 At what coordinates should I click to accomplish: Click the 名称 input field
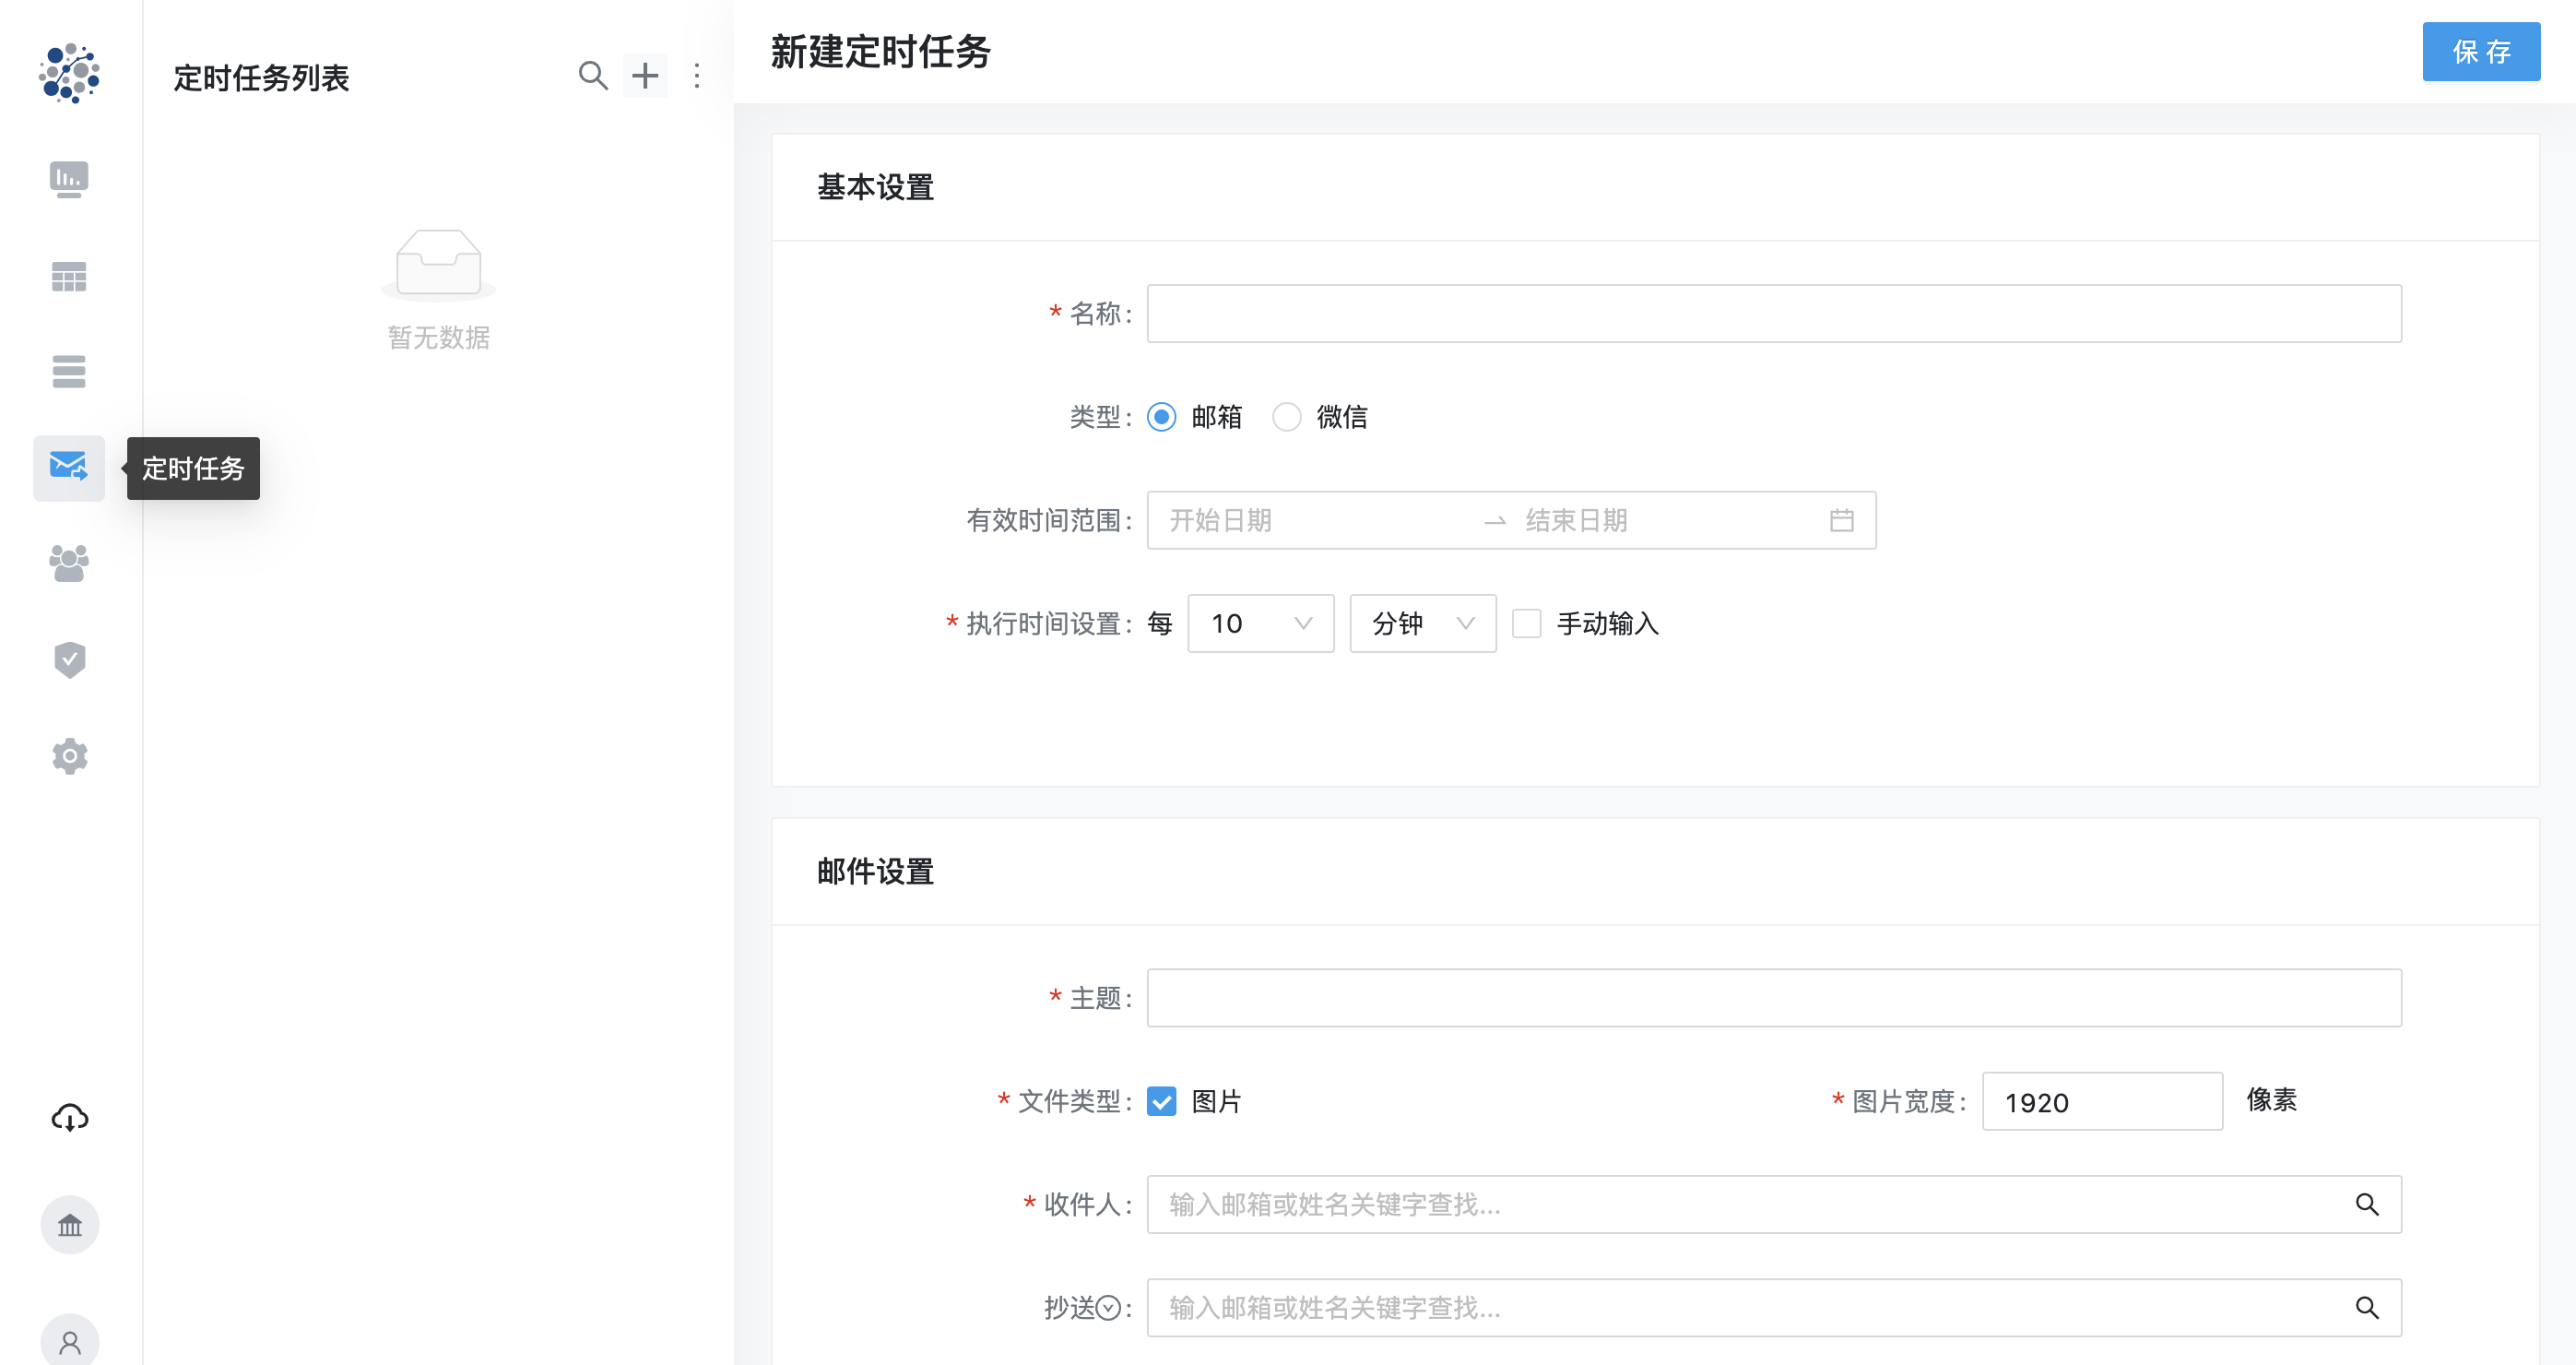click(x=1773, y=314)
